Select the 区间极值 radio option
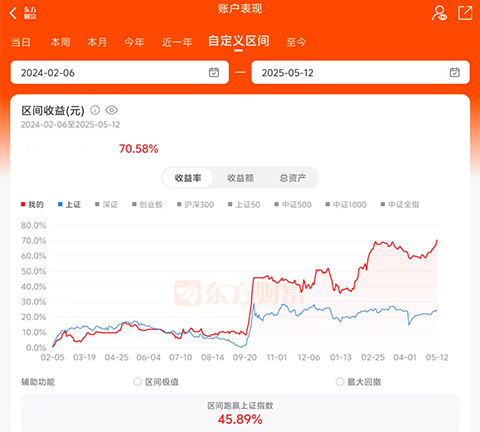Image resolution: width=480 pixels, height=432 pixels. (x=137, y=382)
